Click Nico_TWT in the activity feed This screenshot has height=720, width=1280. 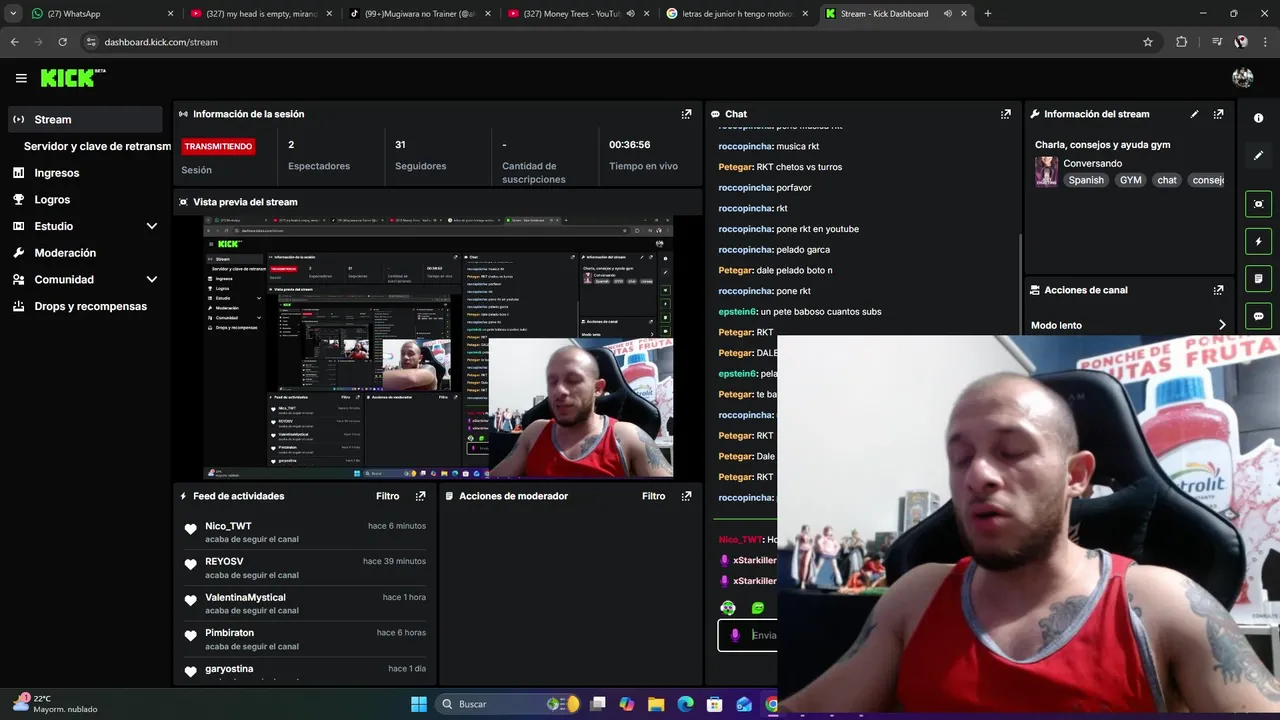pos(228,526)
